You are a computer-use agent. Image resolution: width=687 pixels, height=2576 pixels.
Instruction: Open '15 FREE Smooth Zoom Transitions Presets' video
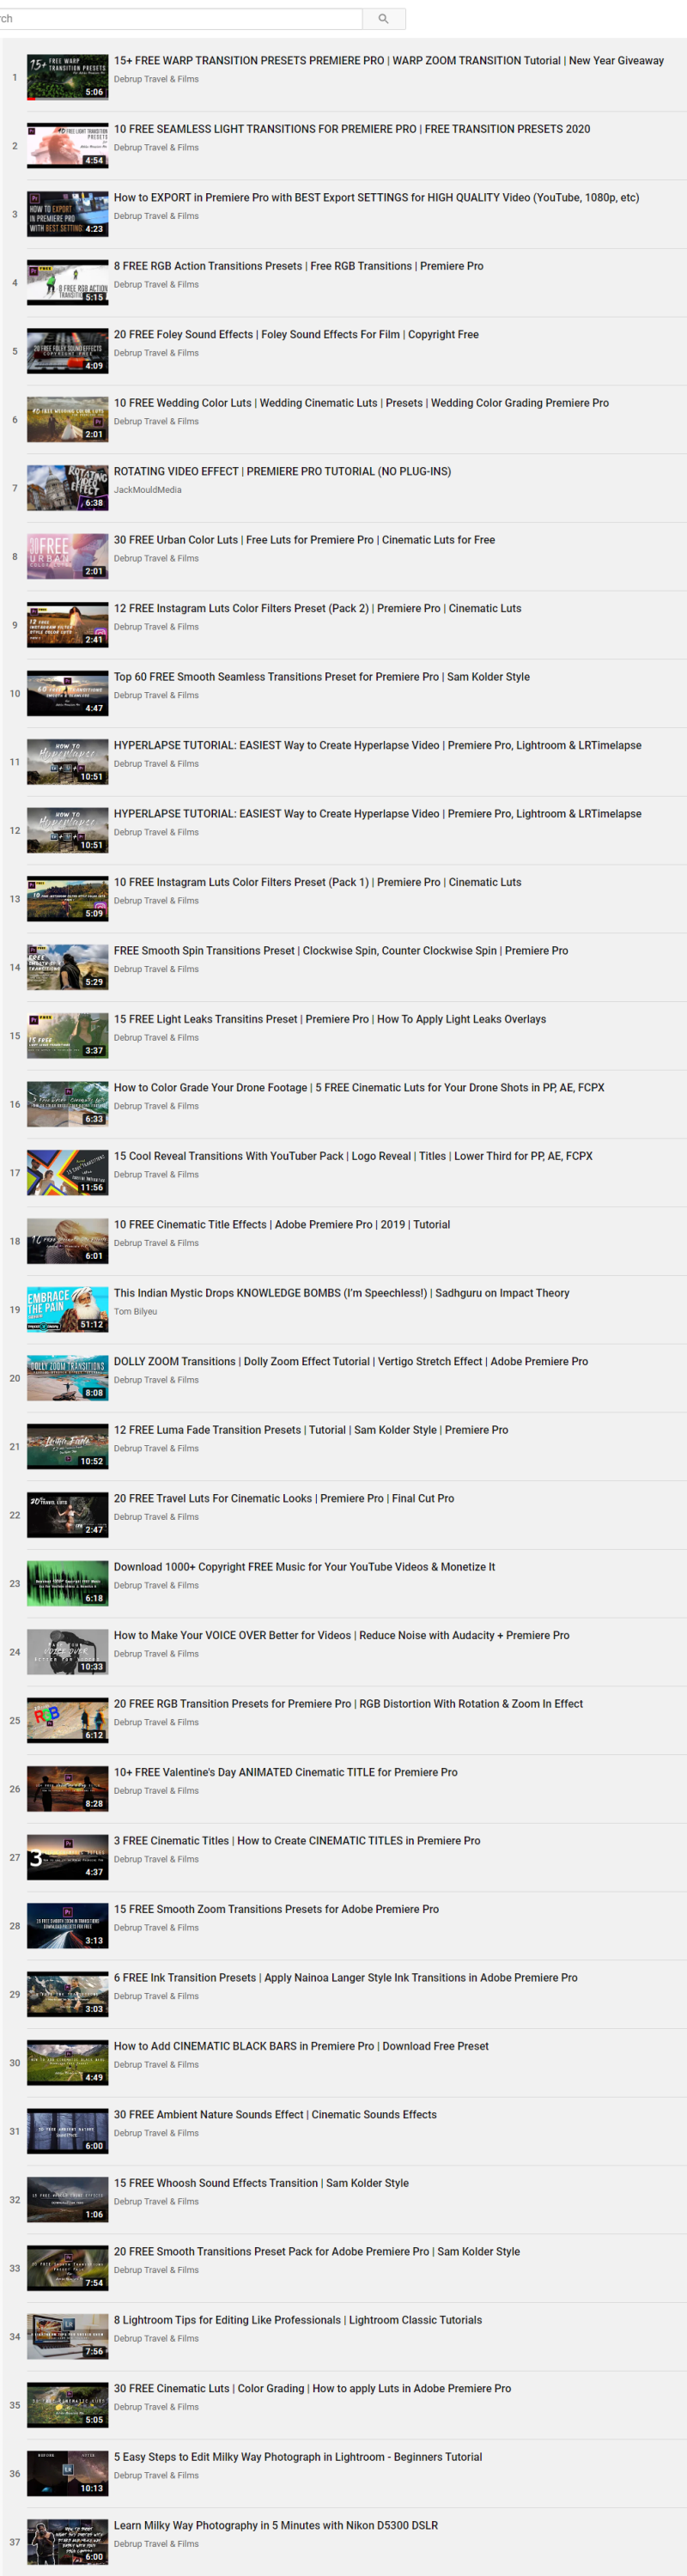click(276, 1910)
